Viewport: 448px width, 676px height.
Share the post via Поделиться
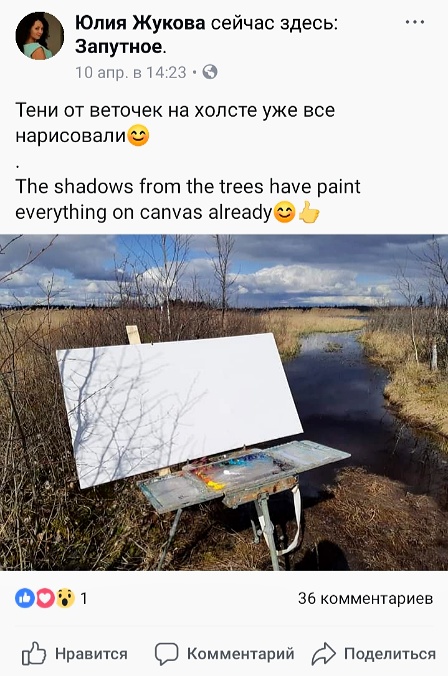[373, 654]
